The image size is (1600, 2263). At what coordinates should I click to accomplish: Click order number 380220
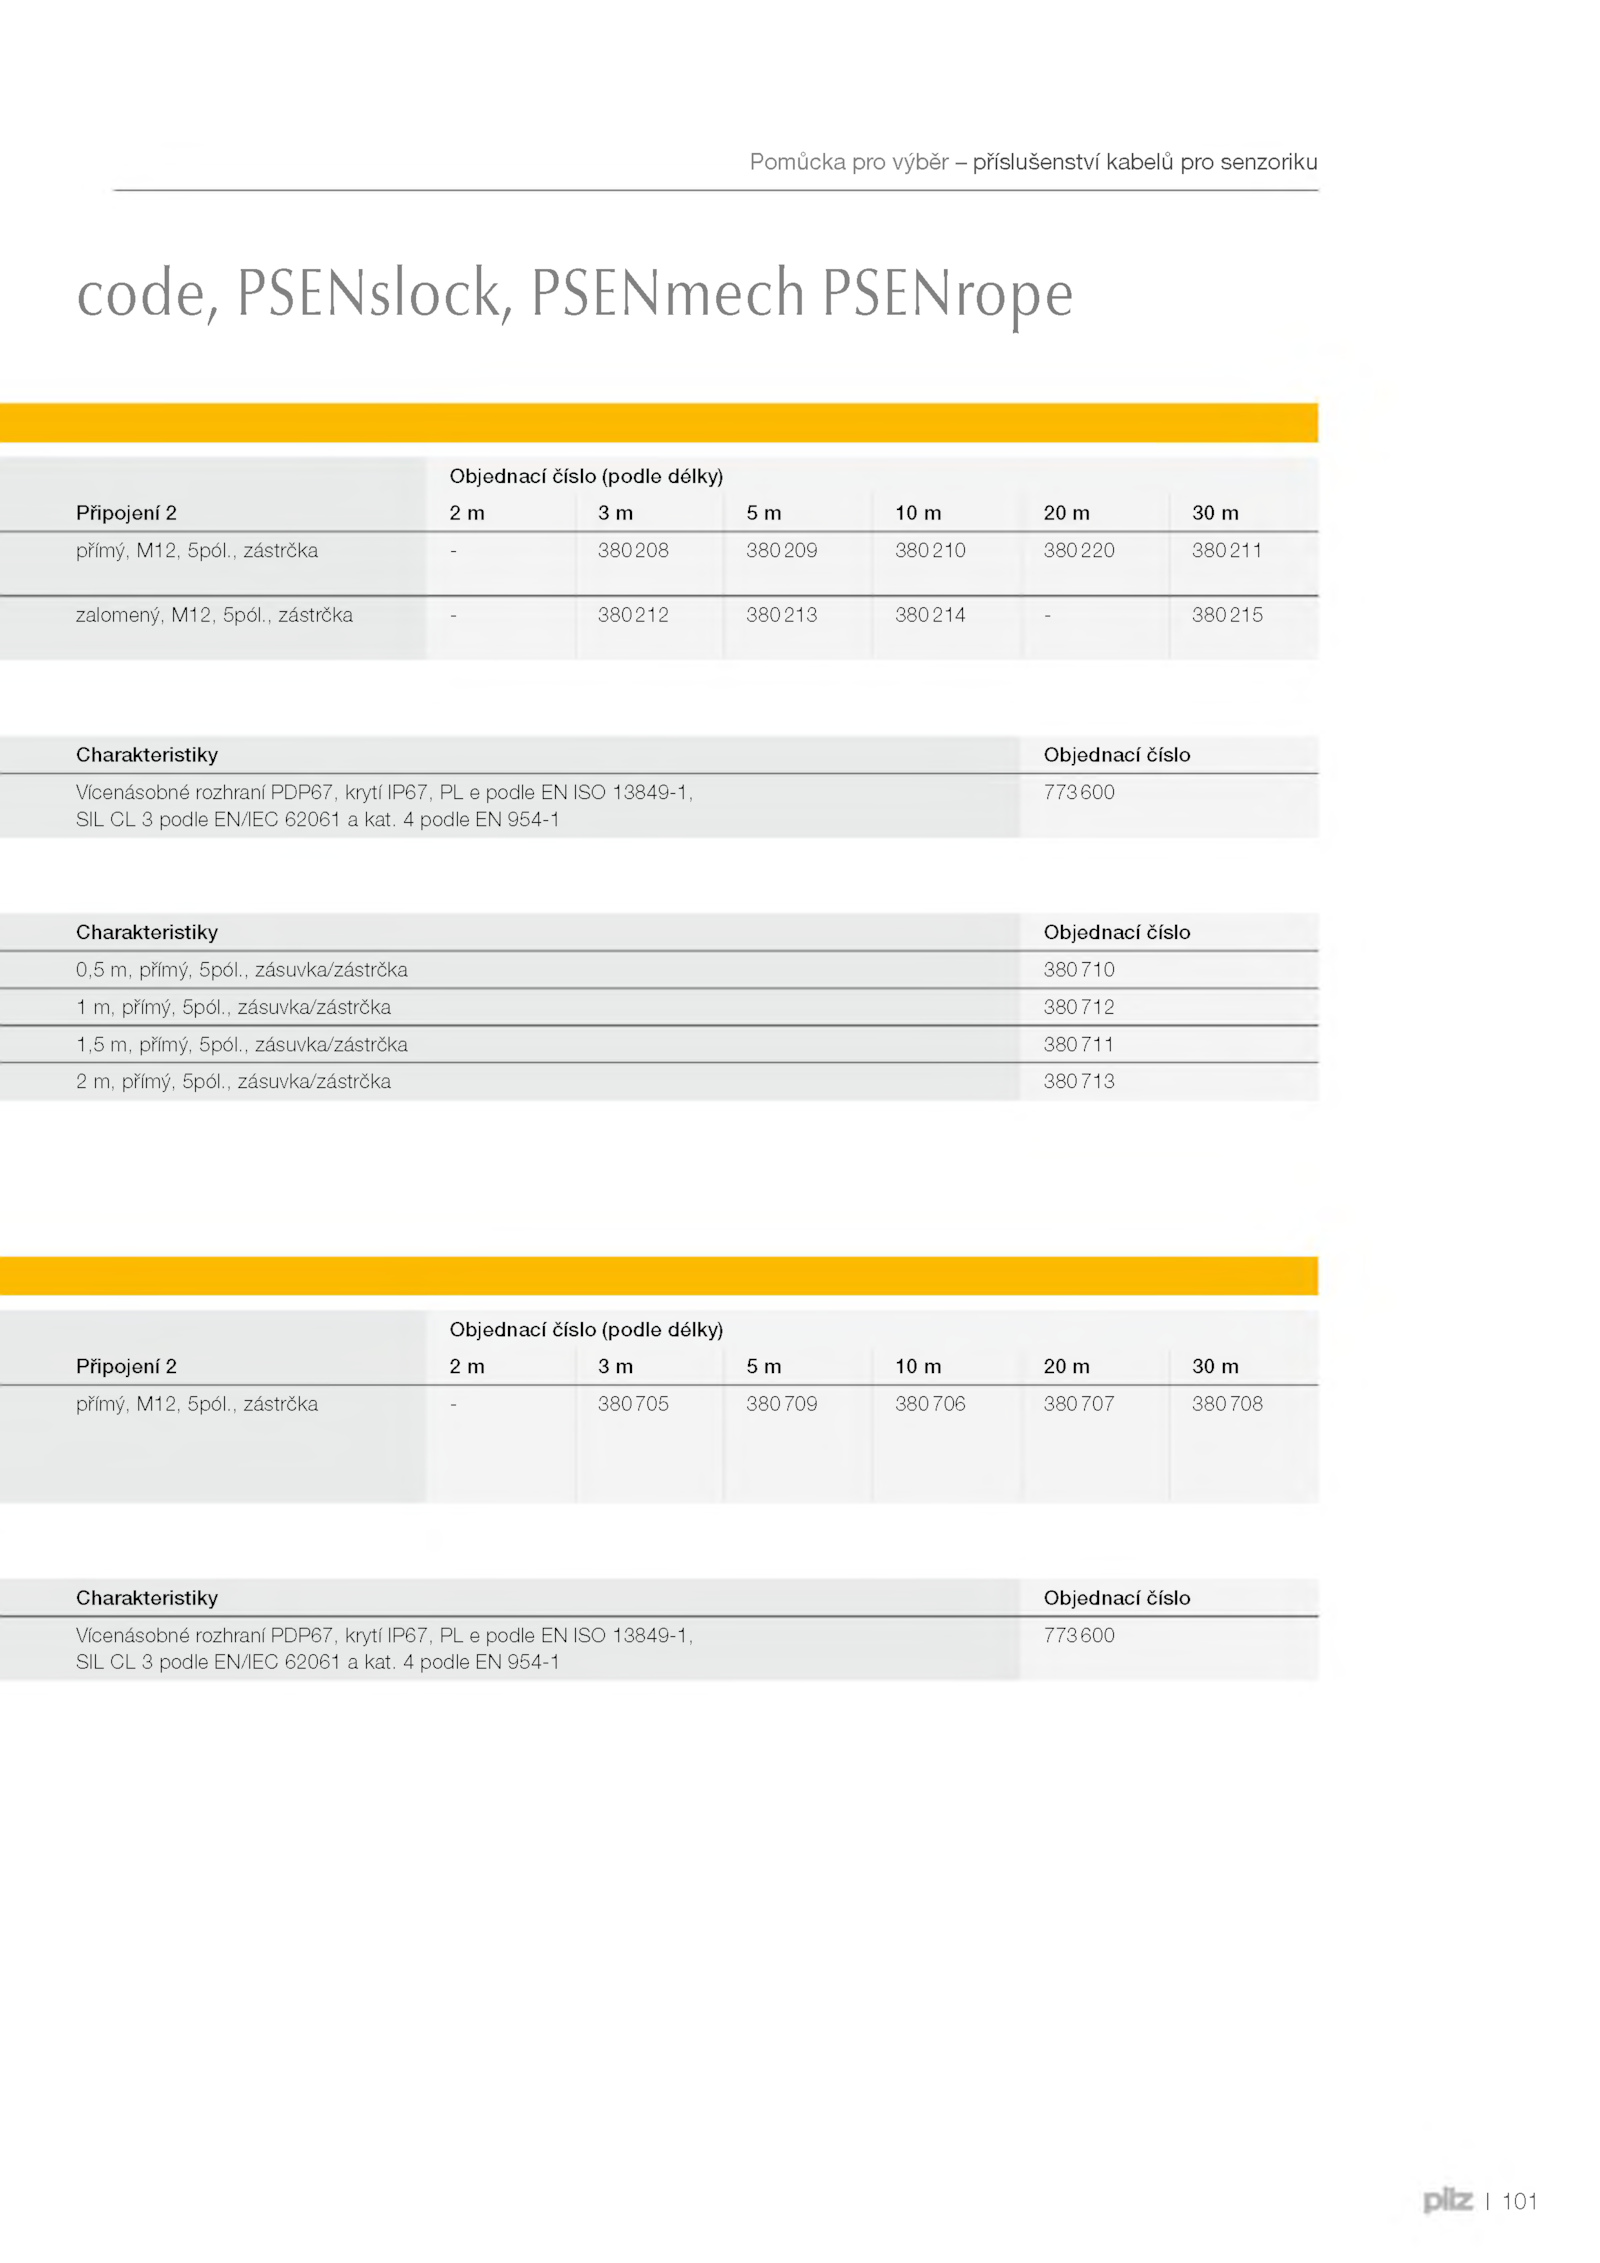(x=1078, y=550)
